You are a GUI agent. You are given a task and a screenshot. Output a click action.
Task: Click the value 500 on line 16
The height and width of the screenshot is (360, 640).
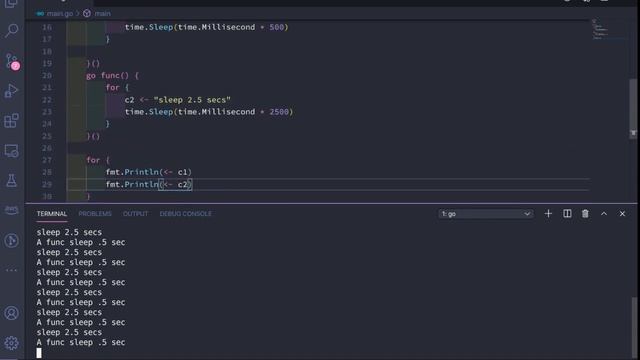point(276,27)
